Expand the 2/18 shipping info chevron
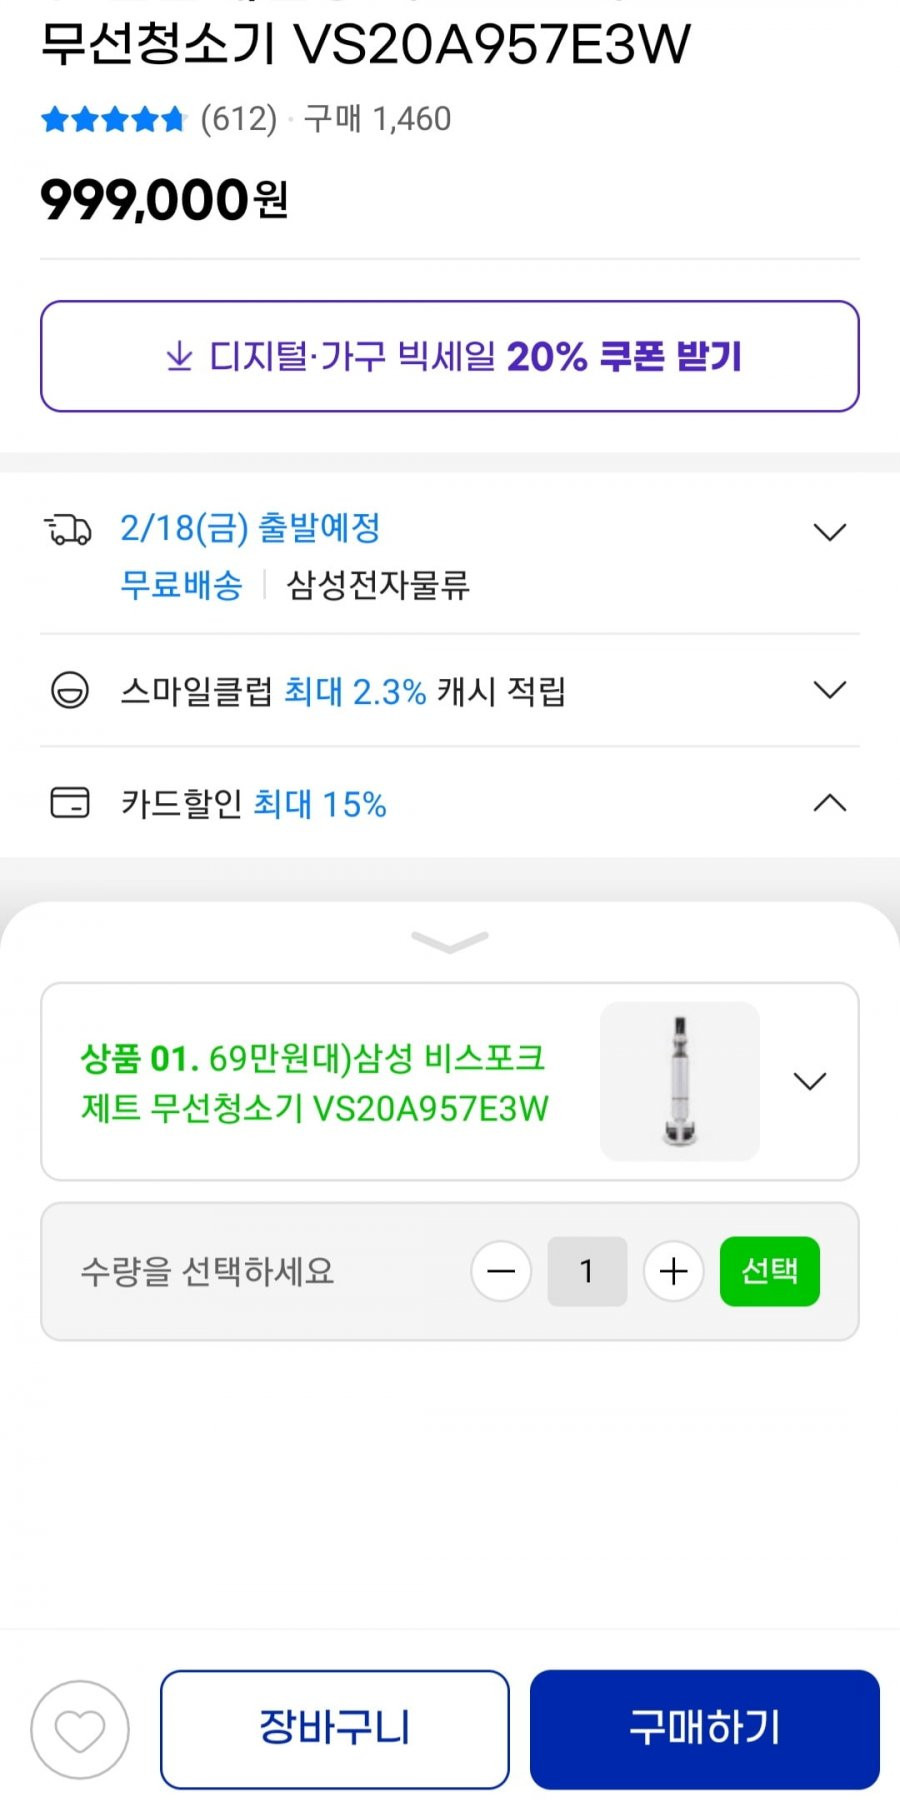Screen dimensions: 900x1807 click(830, 531)
